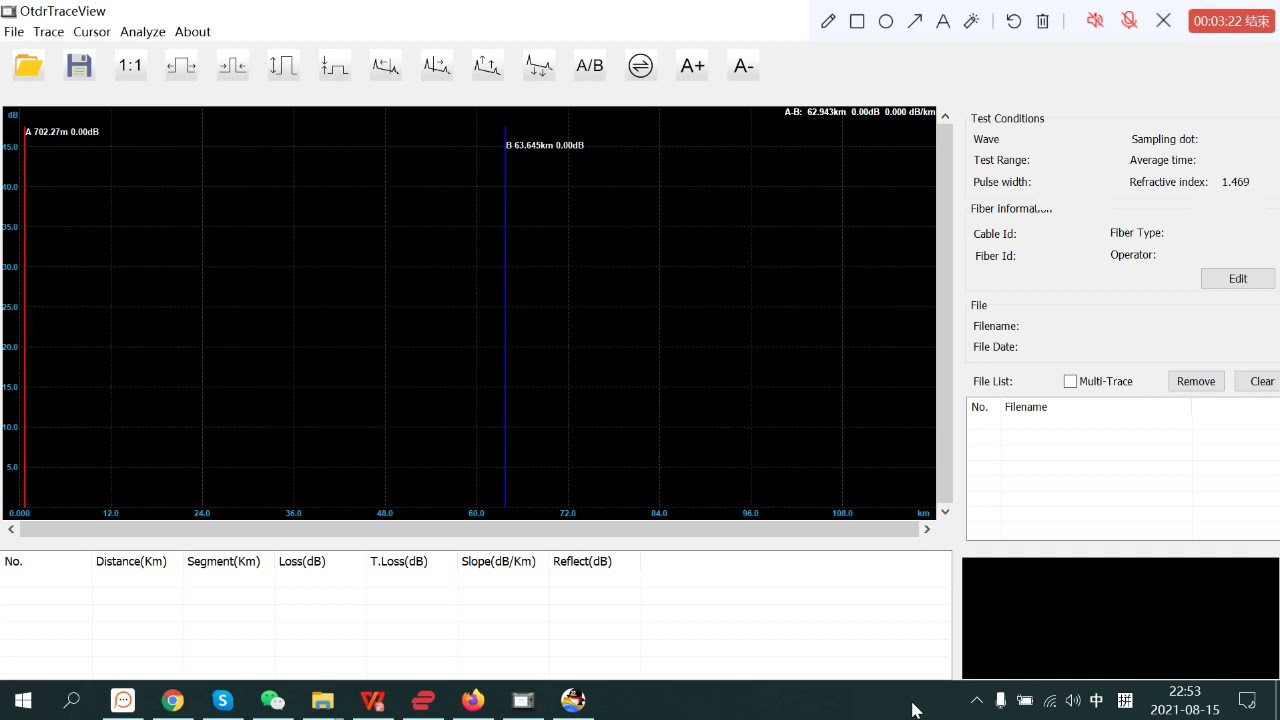Save the trace using the floppy disk icon
The height and width of the screenshot is (720, 1280).
79,66
